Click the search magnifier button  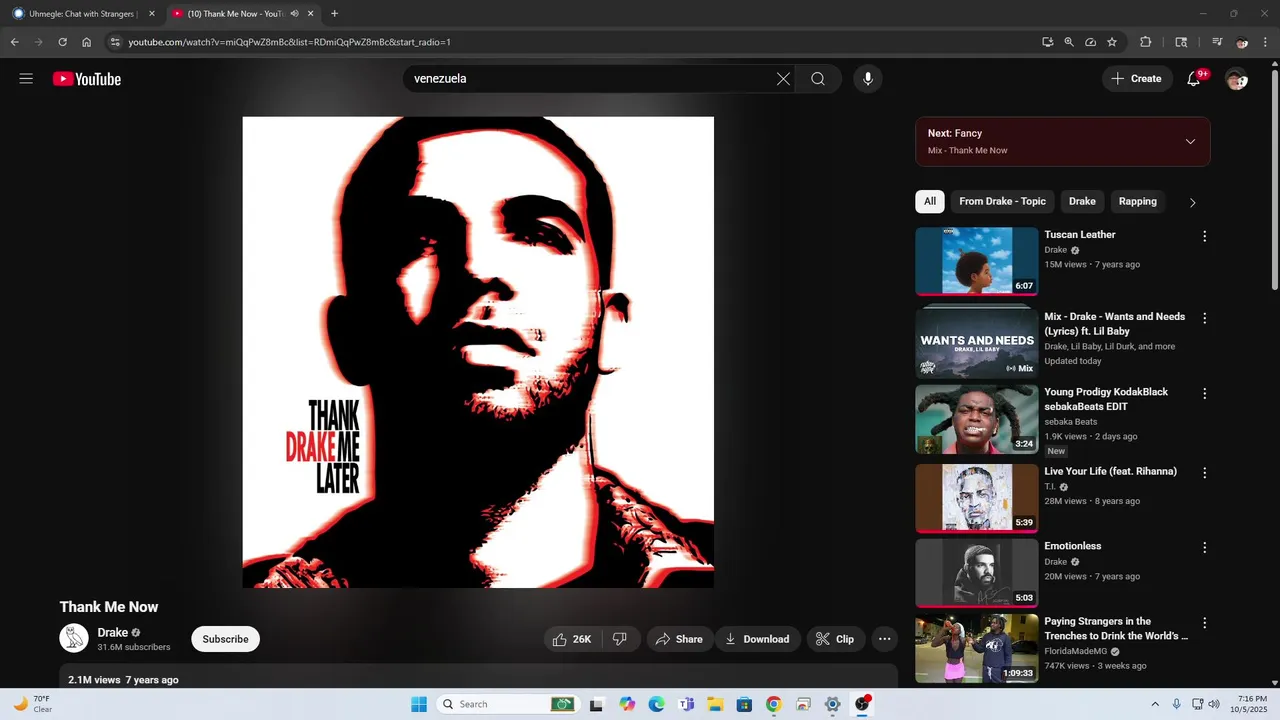click(818, 79)
